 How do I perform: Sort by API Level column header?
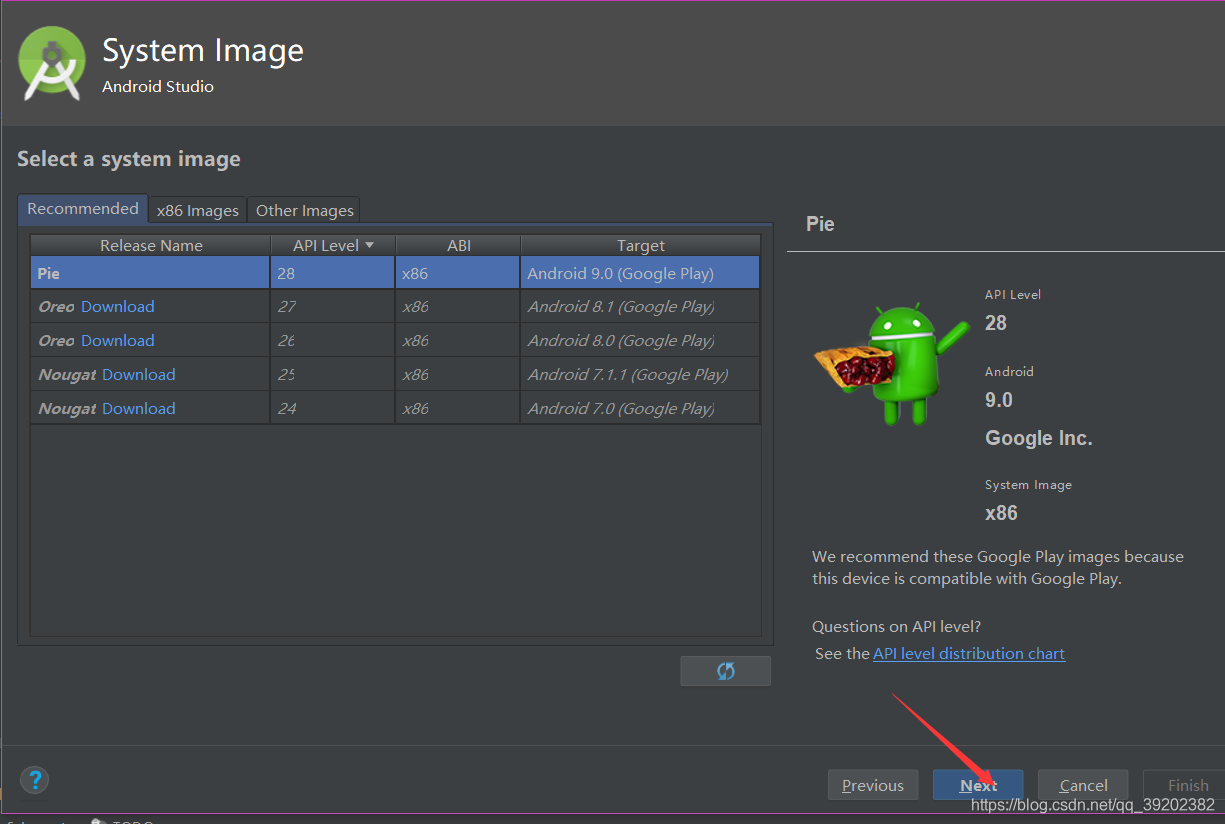click(333, 245)
